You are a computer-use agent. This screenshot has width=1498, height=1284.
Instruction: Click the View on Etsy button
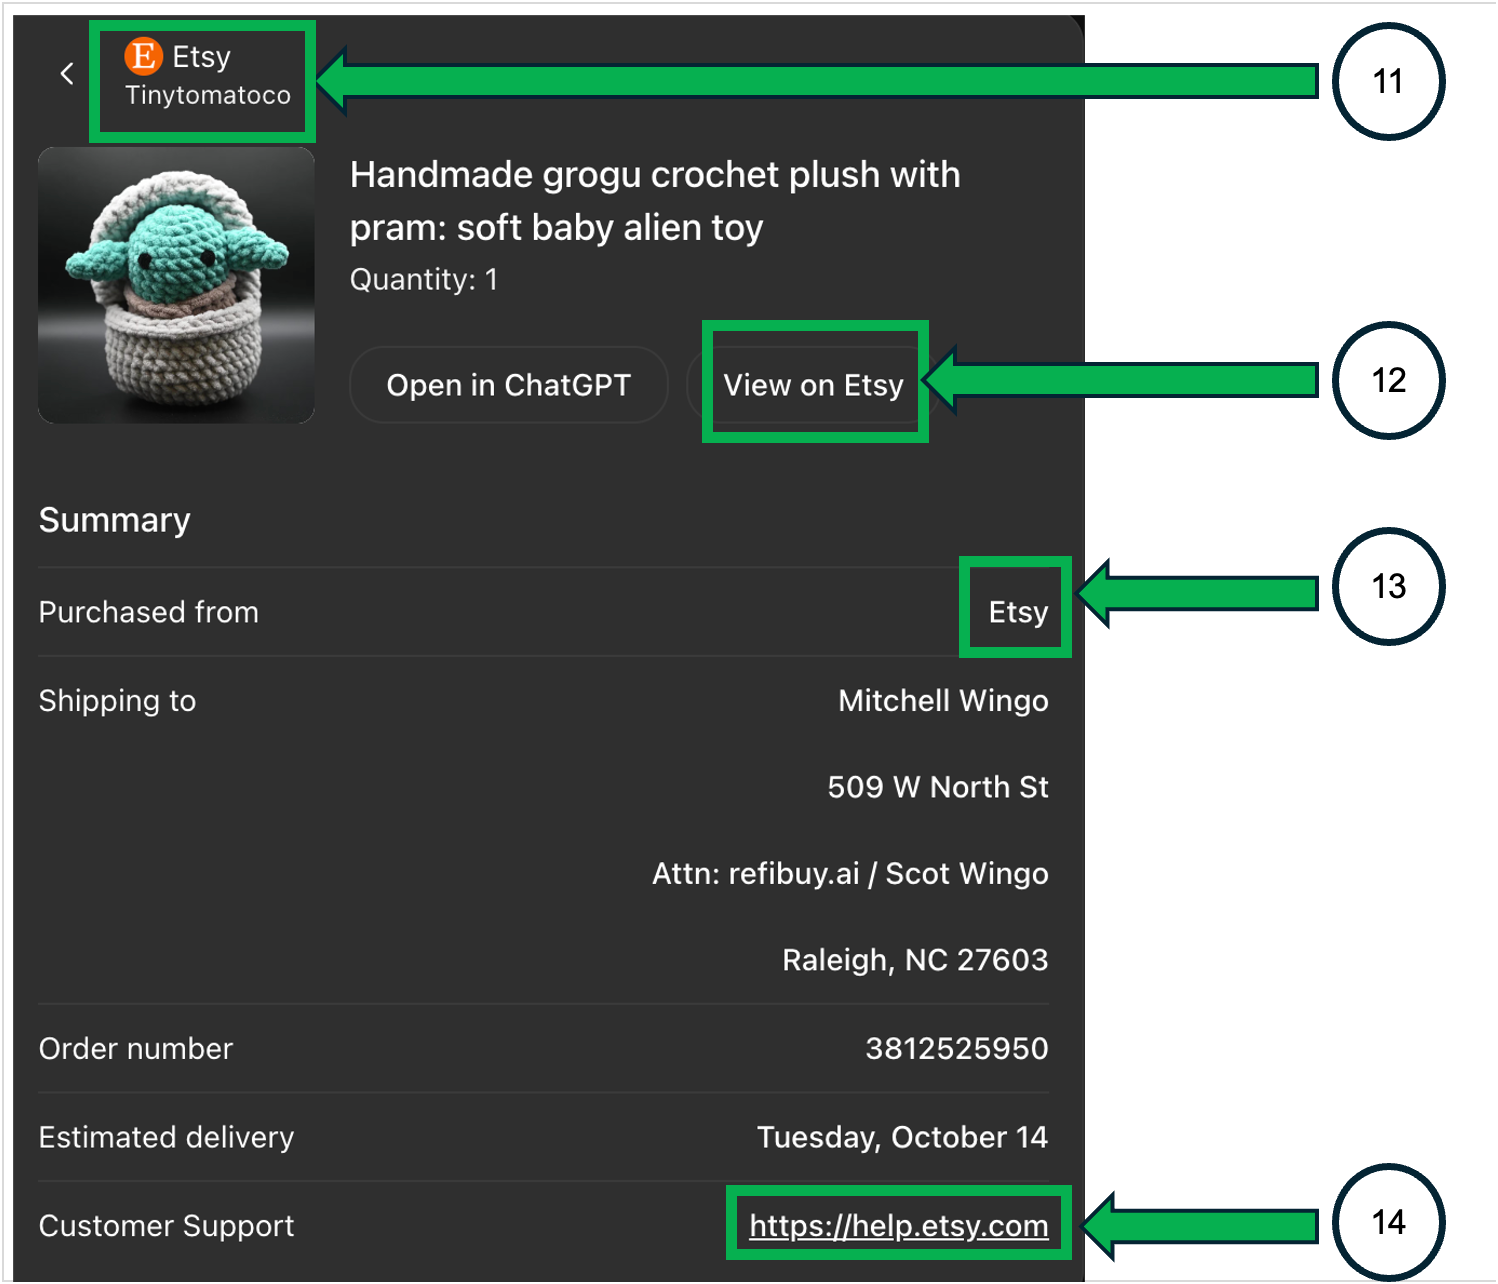tap(813, 385)
